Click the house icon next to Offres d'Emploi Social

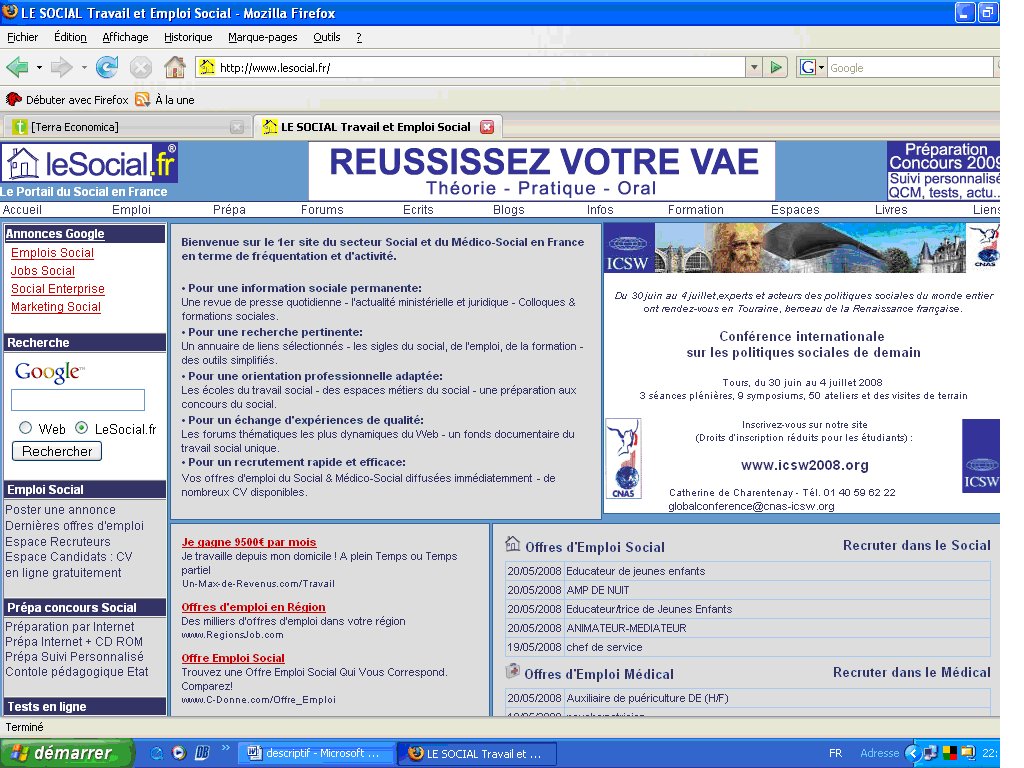click(x=513, y=544)
